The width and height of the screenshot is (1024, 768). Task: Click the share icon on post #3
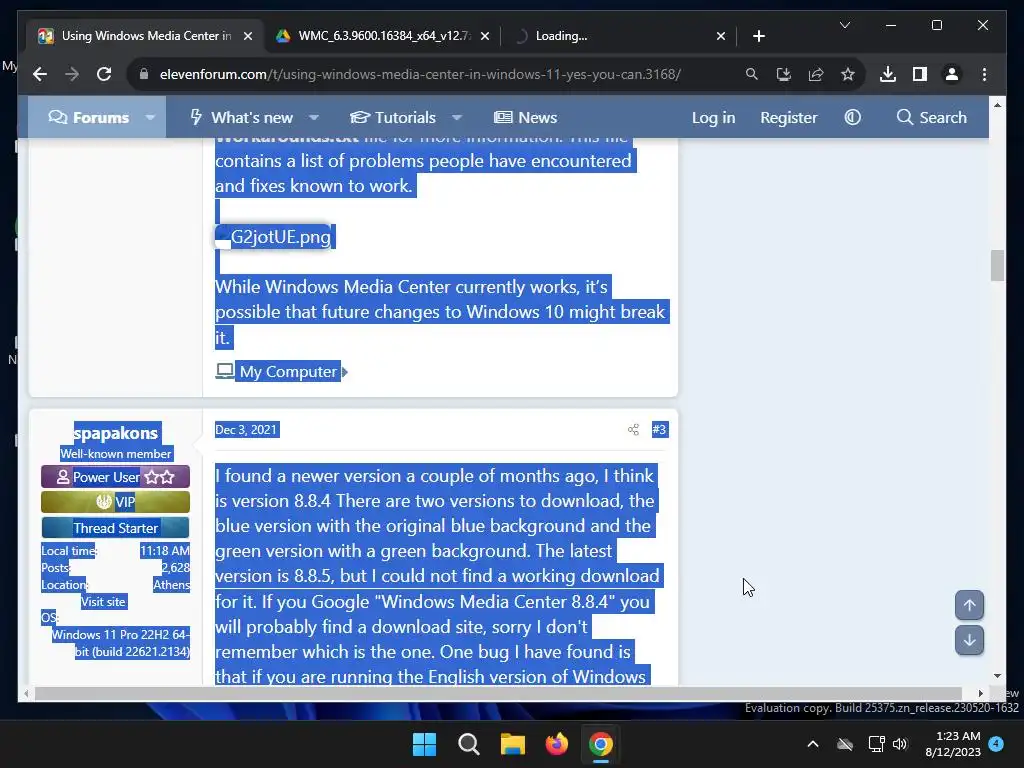[633, 430]
